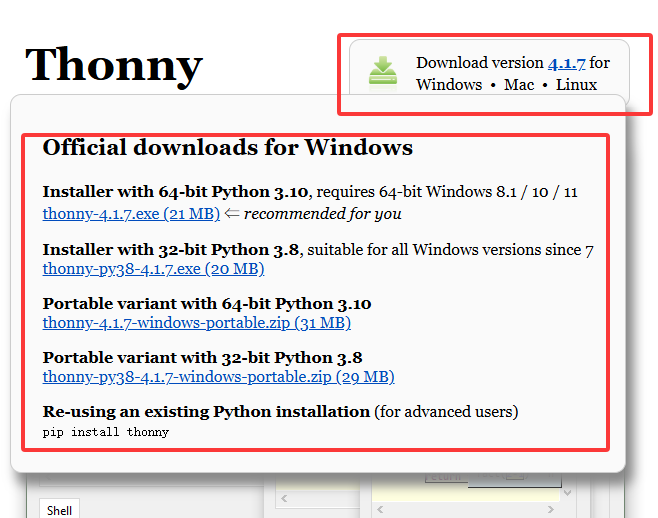Screen dimensions: 658x518
Task: Download thonny-4.1.7-windows-portable.zip (31 MB)
Action: point(196,323)
